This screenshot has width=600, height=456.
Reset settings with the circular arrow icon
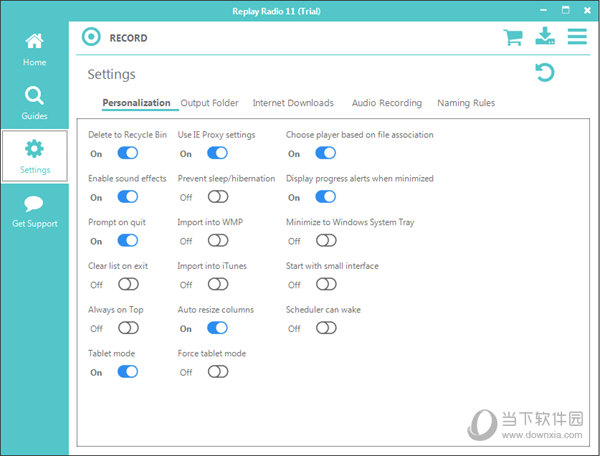tap(545, 72)
